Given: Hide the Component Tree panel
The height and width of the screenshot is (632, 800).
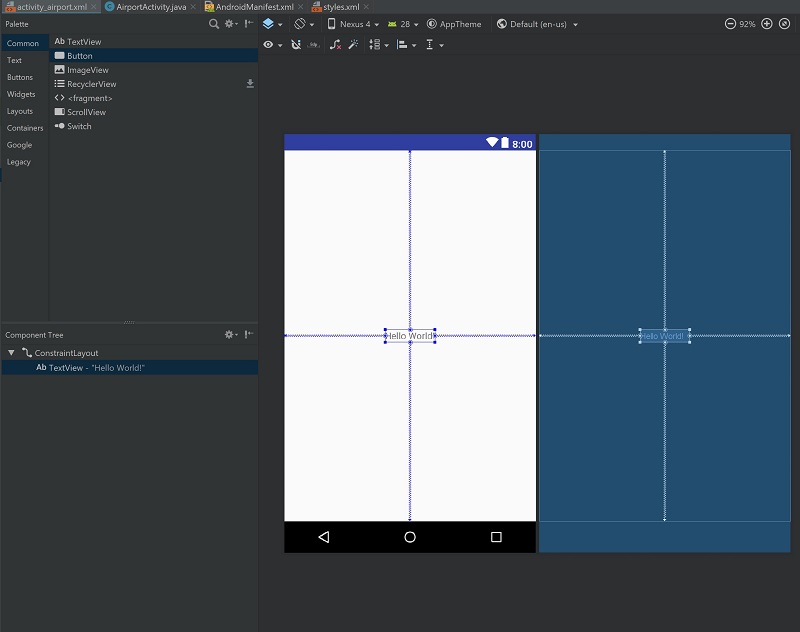Looking at the screenshot, I should point(249,335).
